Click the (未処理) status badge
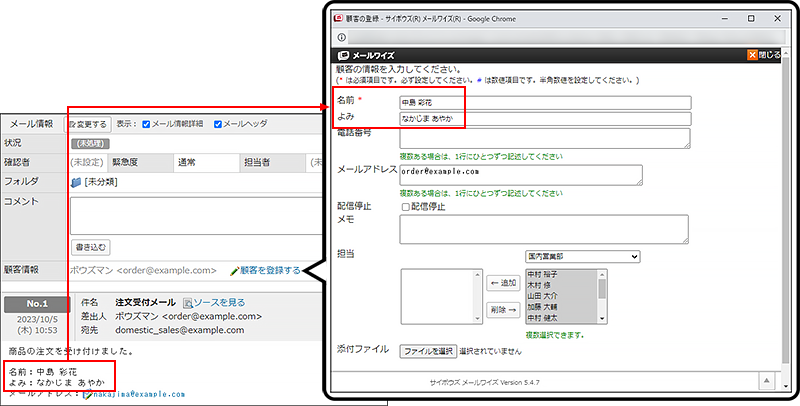800x406 pixels. 90,144
